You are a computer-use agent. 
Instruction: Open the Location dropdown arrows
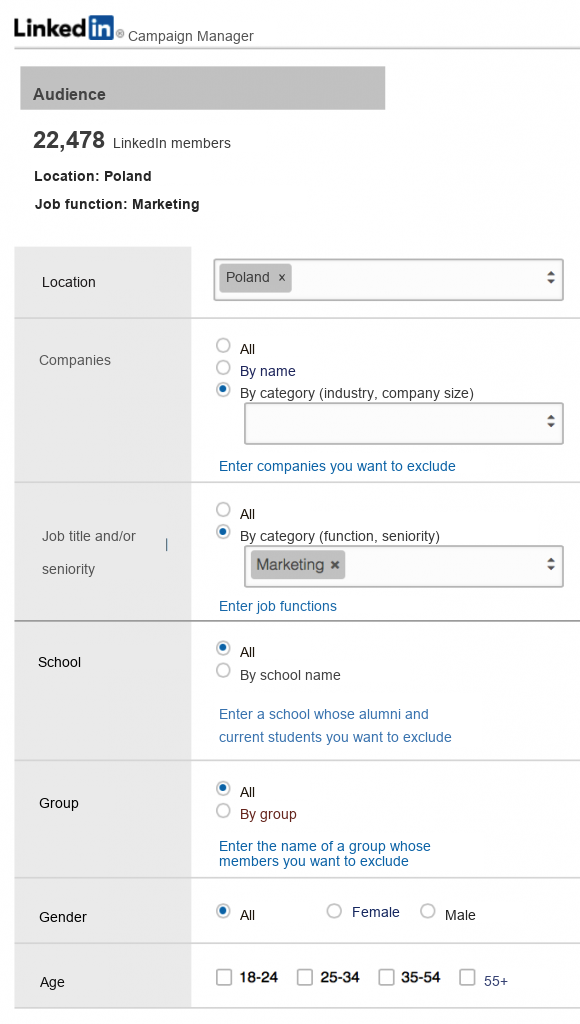pos(551,278)
